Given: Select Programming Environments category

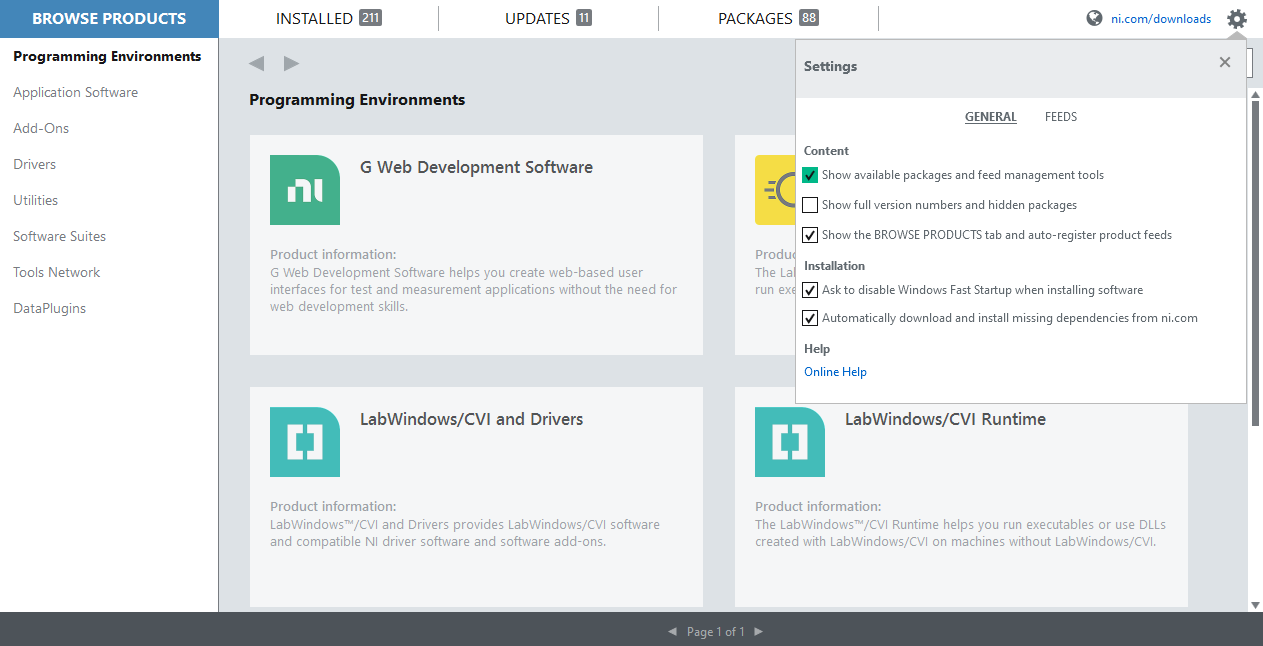Looking at the screenshot, I should (107, 57).
